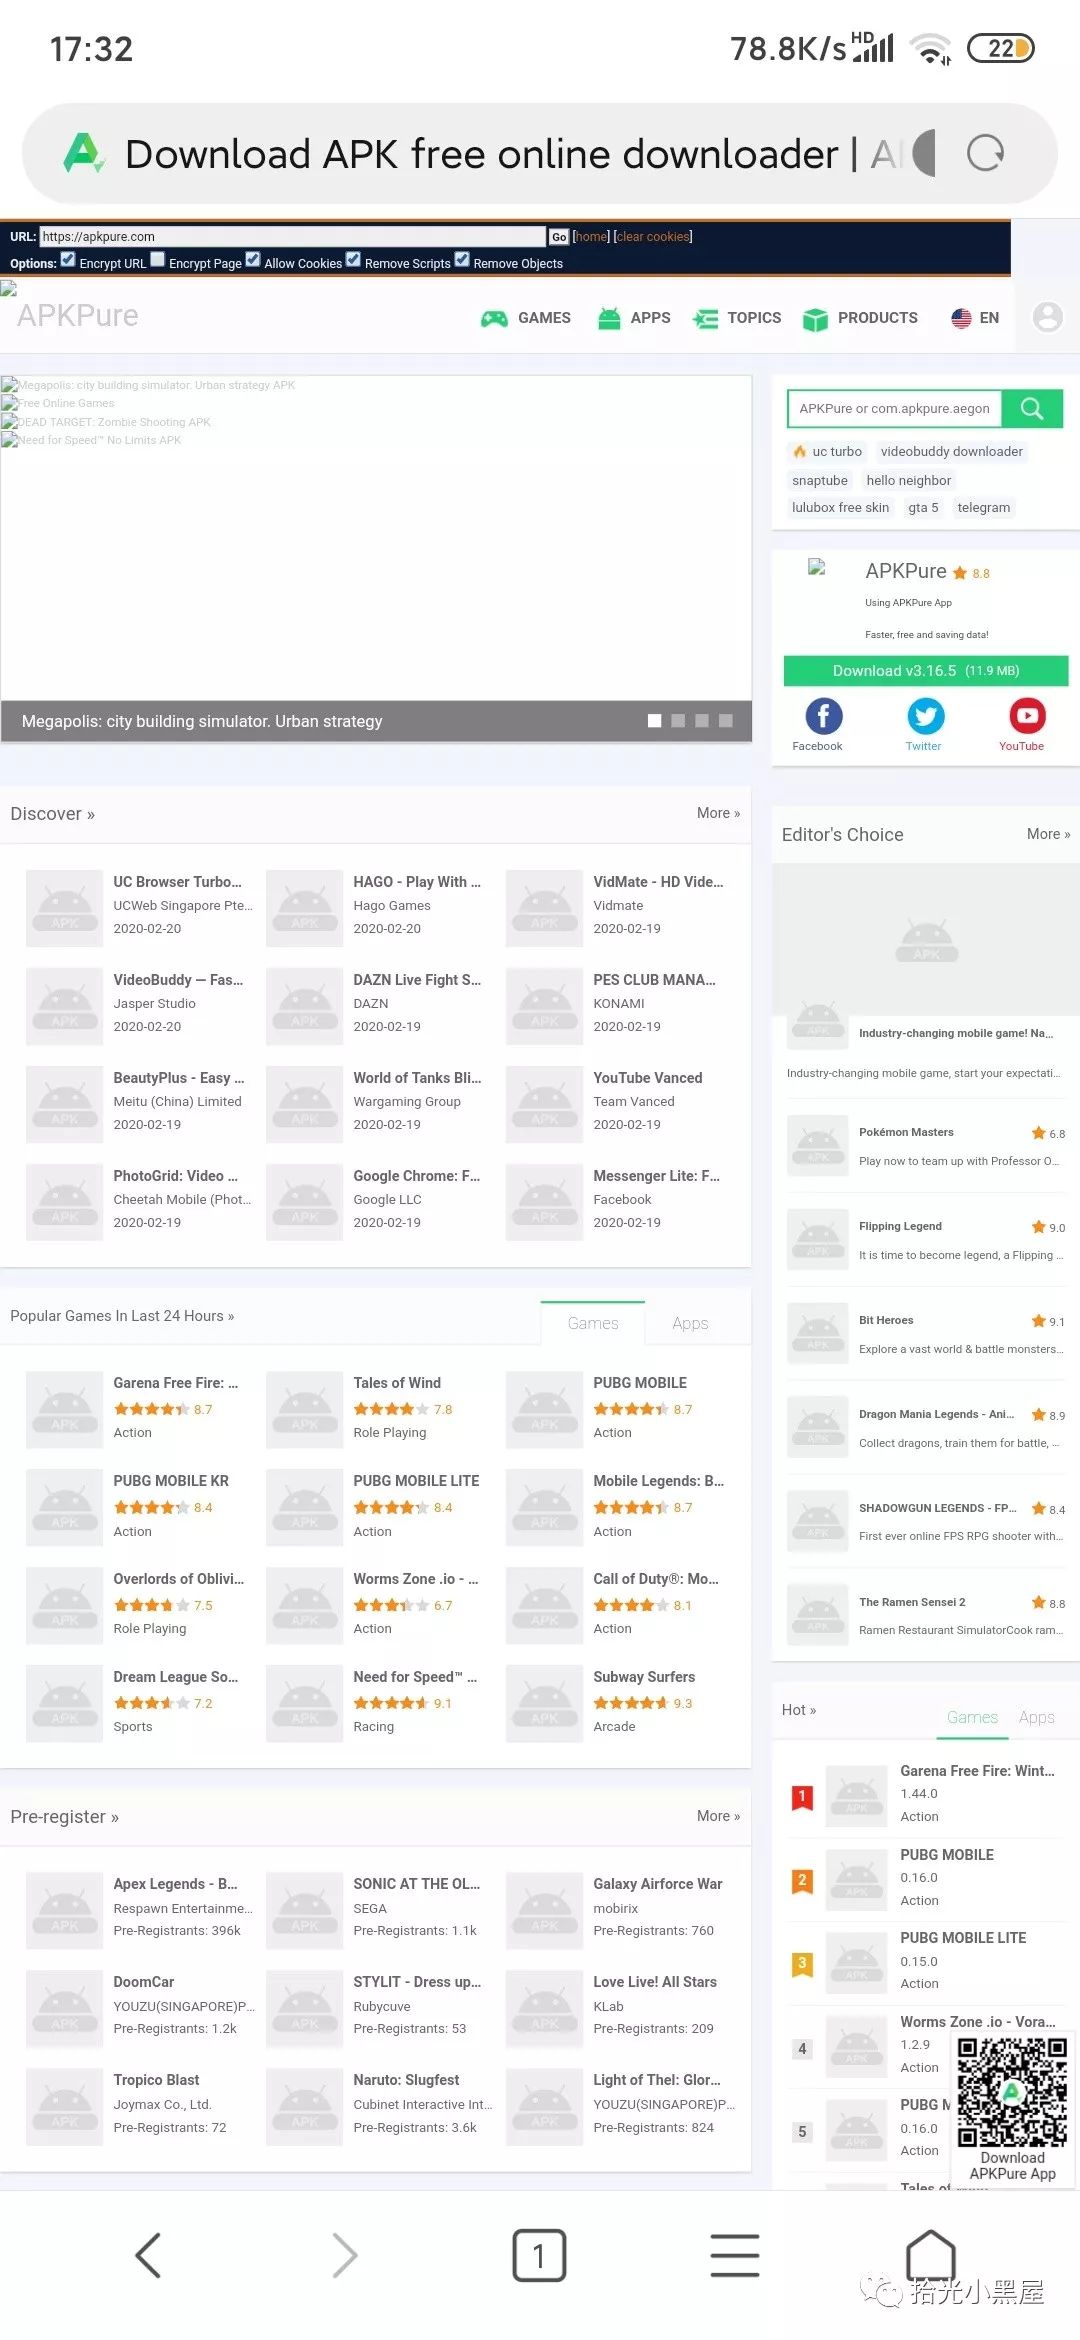Switch Hot section to Apps tab
The width and height of the screenshot is (1080, 2340).
coord(1037,1717)
